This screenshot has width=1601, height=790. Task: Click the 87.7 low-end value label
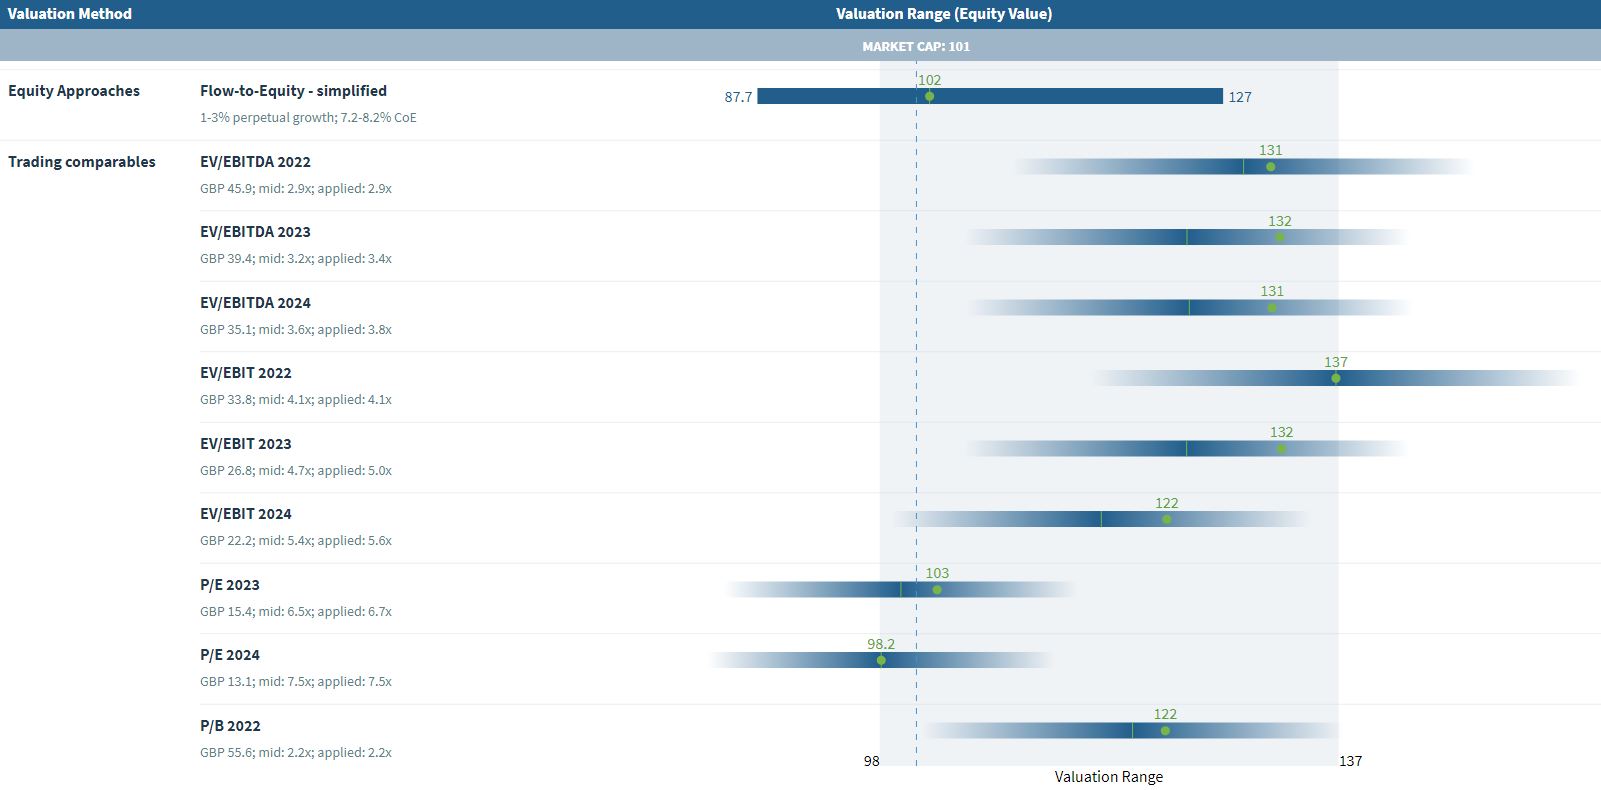click(x=738, y=97)
